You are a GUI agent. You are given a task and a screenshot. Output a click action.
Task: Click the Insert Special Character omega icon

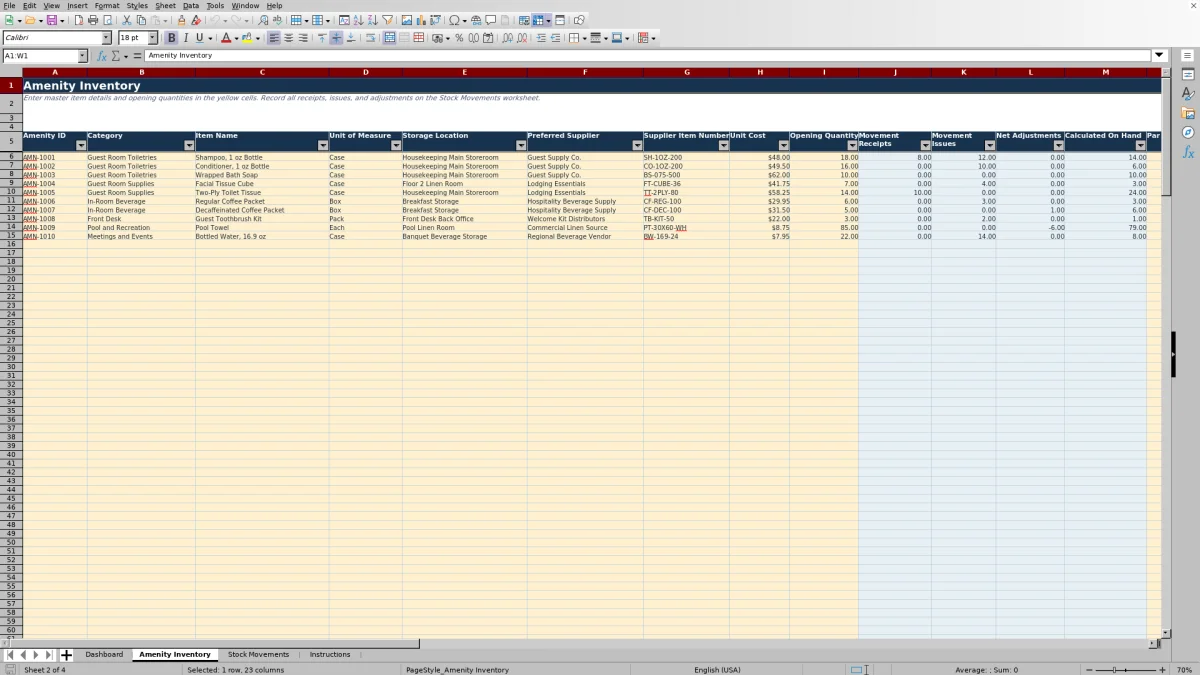click(453, 20)
